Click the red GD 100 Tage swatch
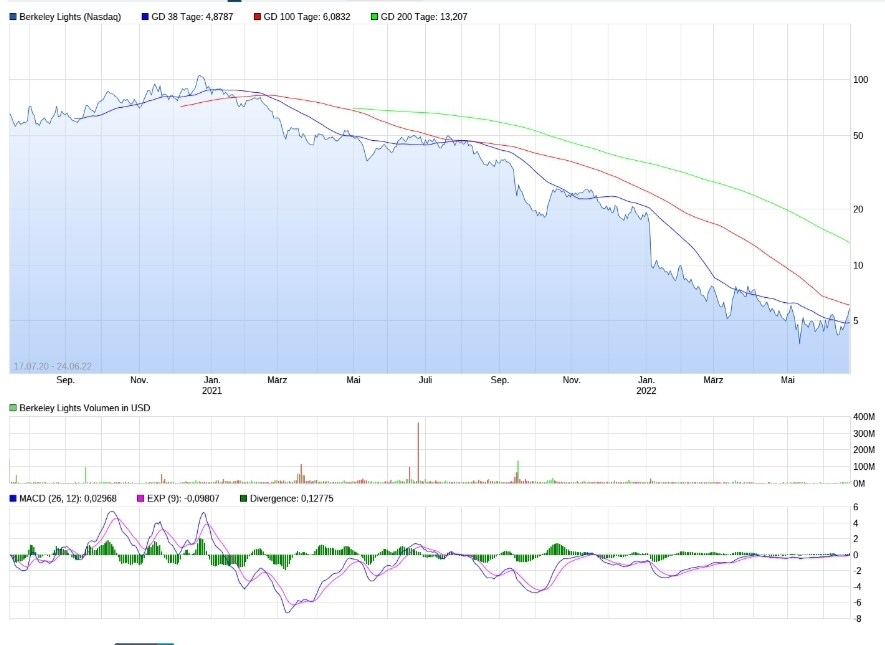The height and width of the screenshot is (645, 885). (x=257, y=17)
